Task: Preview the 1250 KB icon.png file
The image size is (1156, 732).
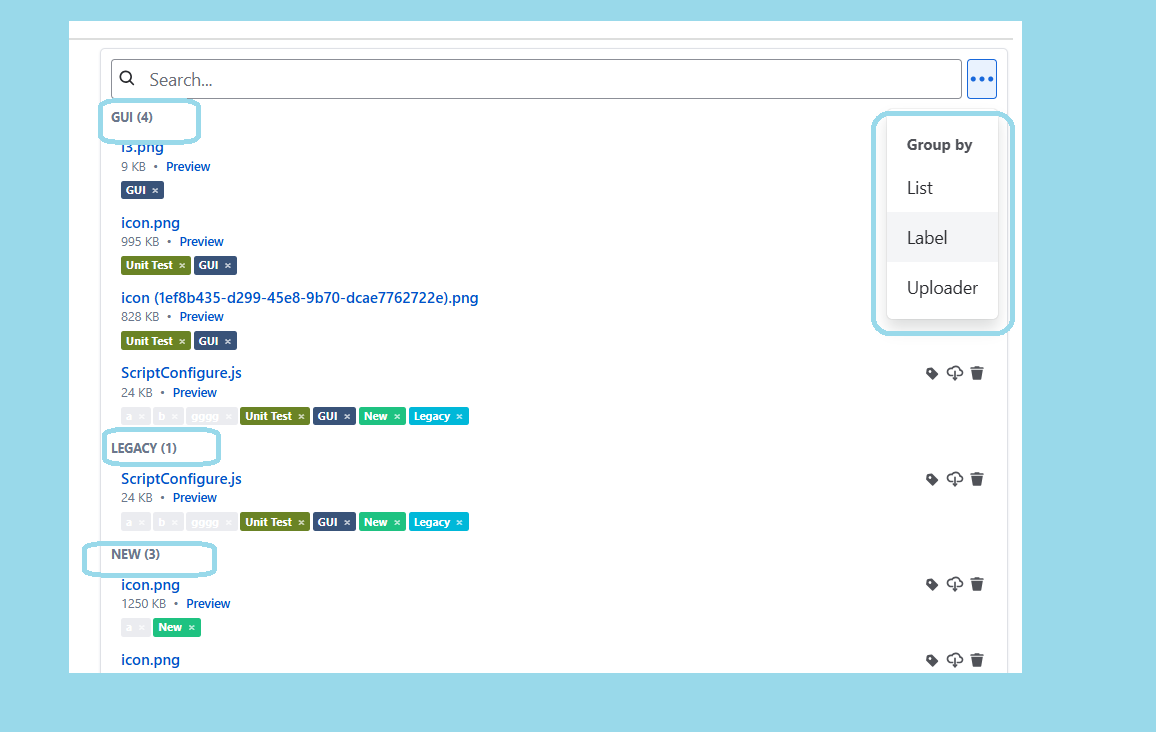Action: pyautogui.click(x=208, y=604)
